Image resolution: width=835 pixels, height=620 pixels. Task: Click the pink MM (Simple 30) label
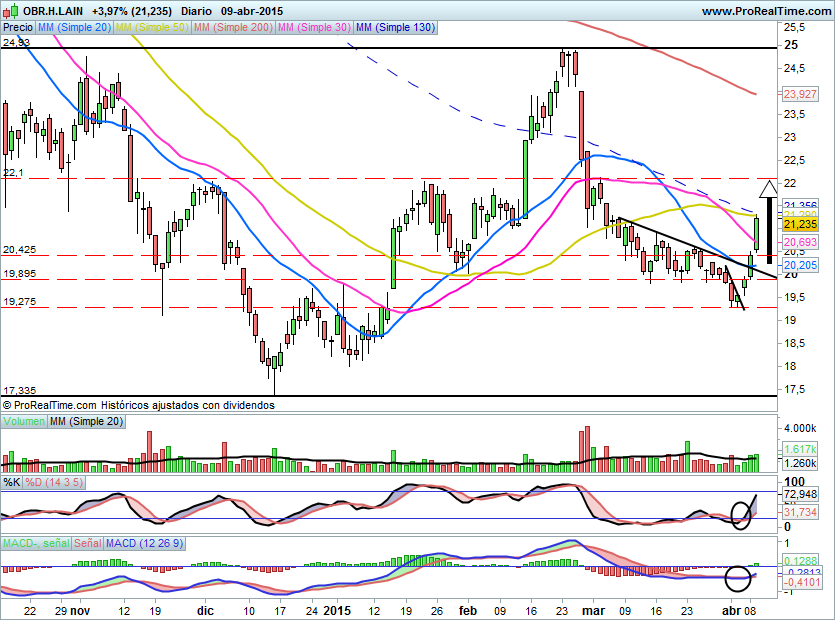point(313,28)
